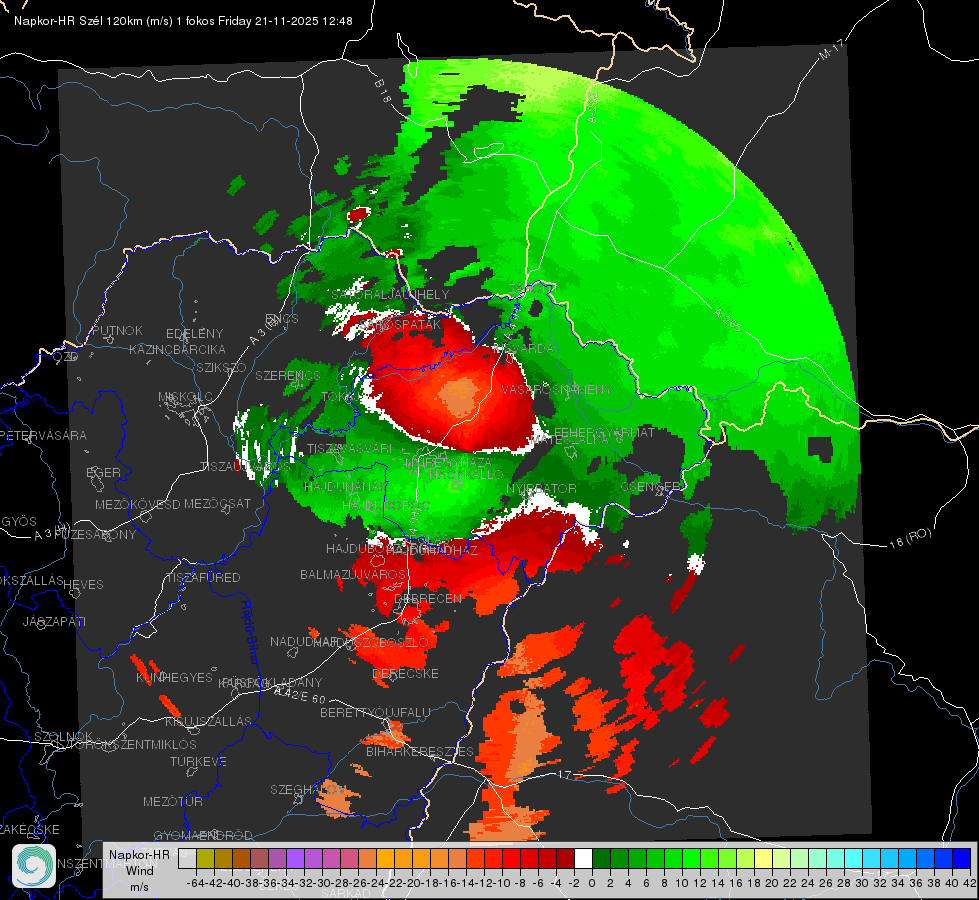The width and height of the screenshot is (979, 900).
Task: Click the VÁSÁROSNAMÉNY city label
Action: tap(557, 390)
